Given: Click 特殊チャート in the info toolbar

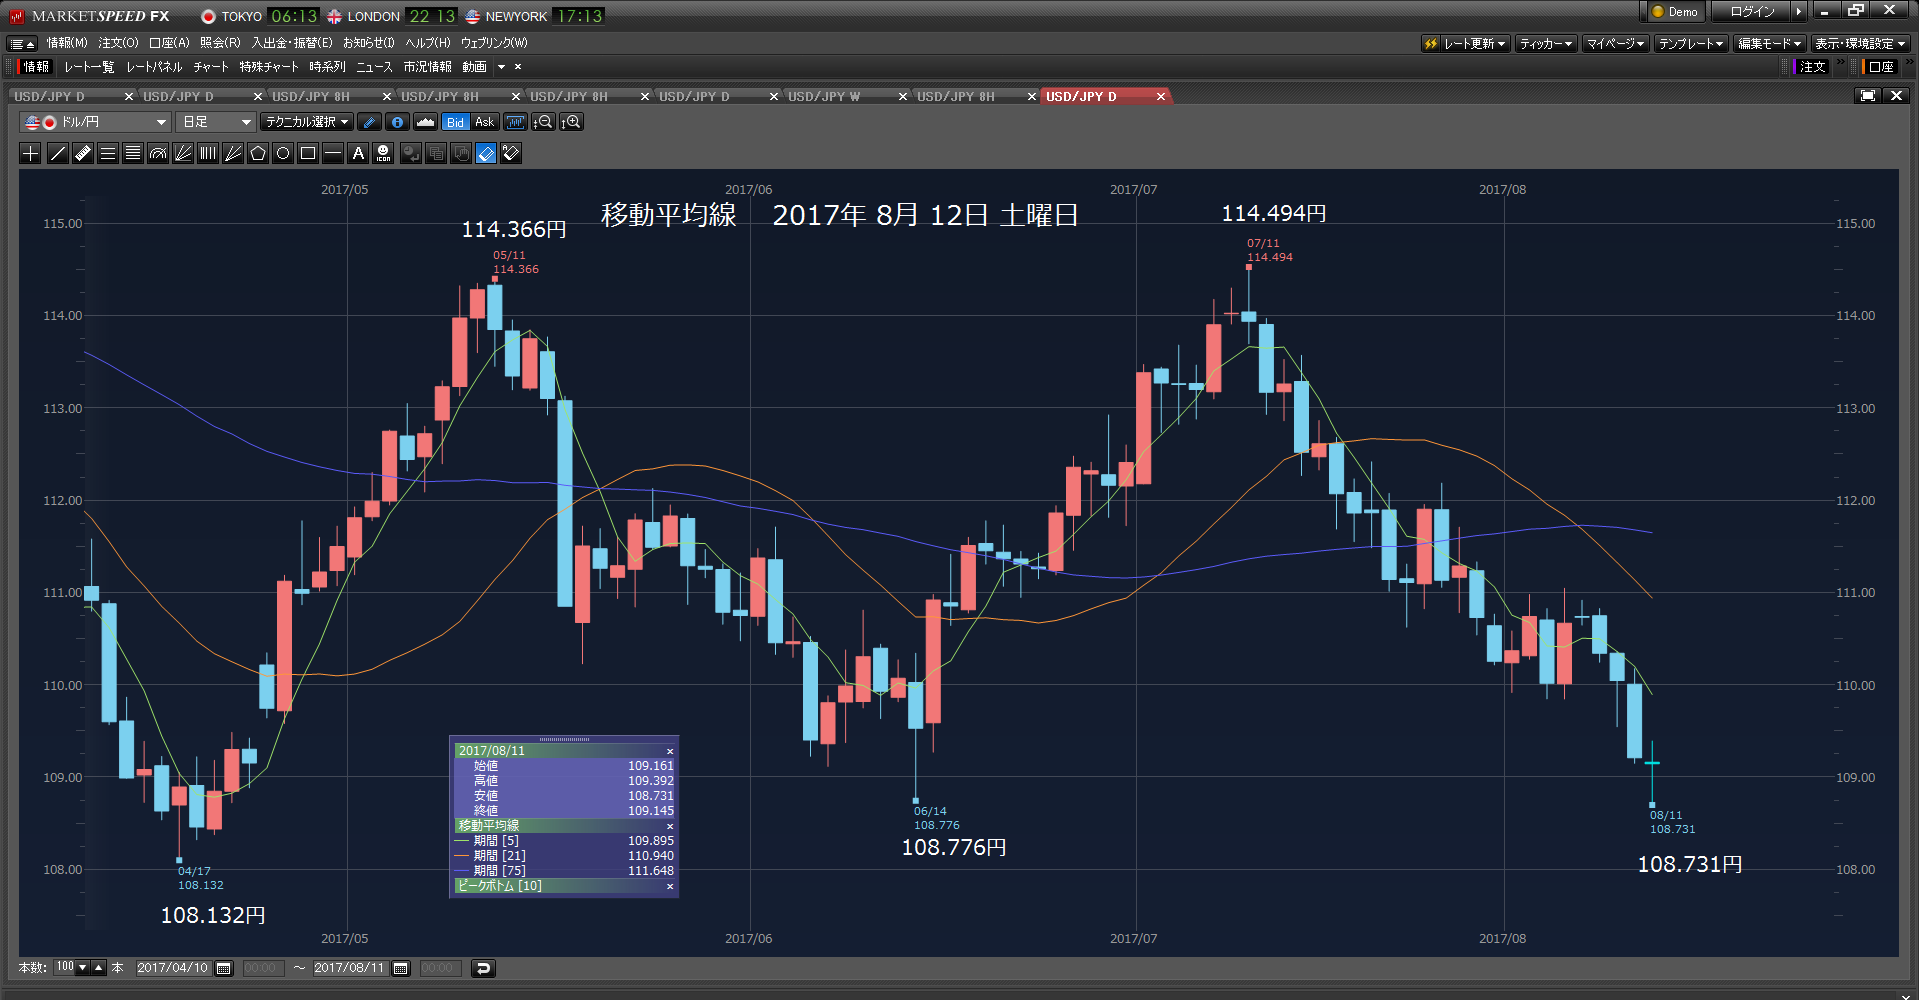Looking at the screenshot, I should (269, 67).
